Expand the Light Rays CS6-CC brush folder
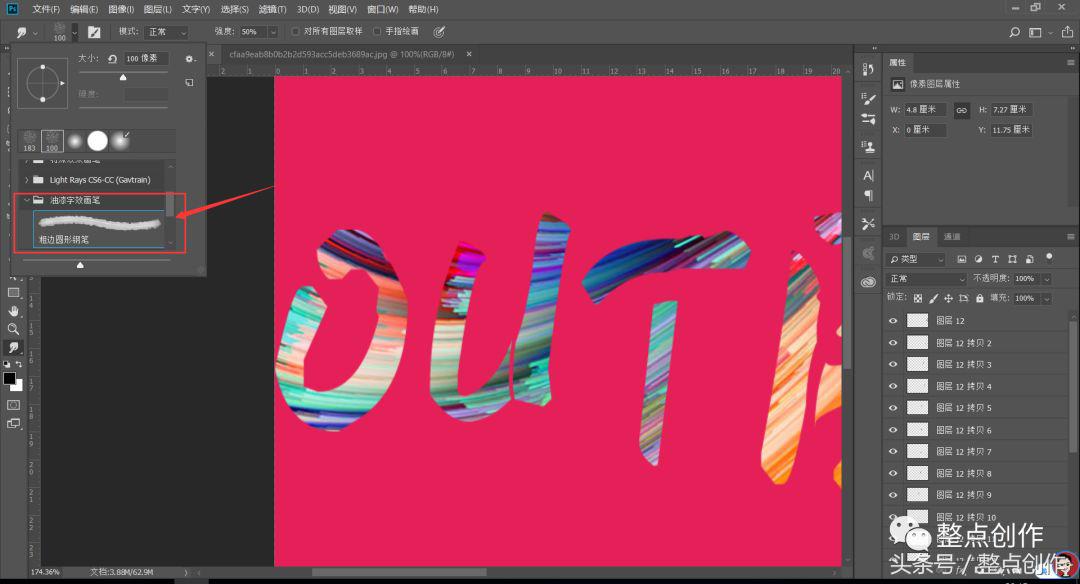The height and width of the screenshot is (584, 1080). [27, 180]
